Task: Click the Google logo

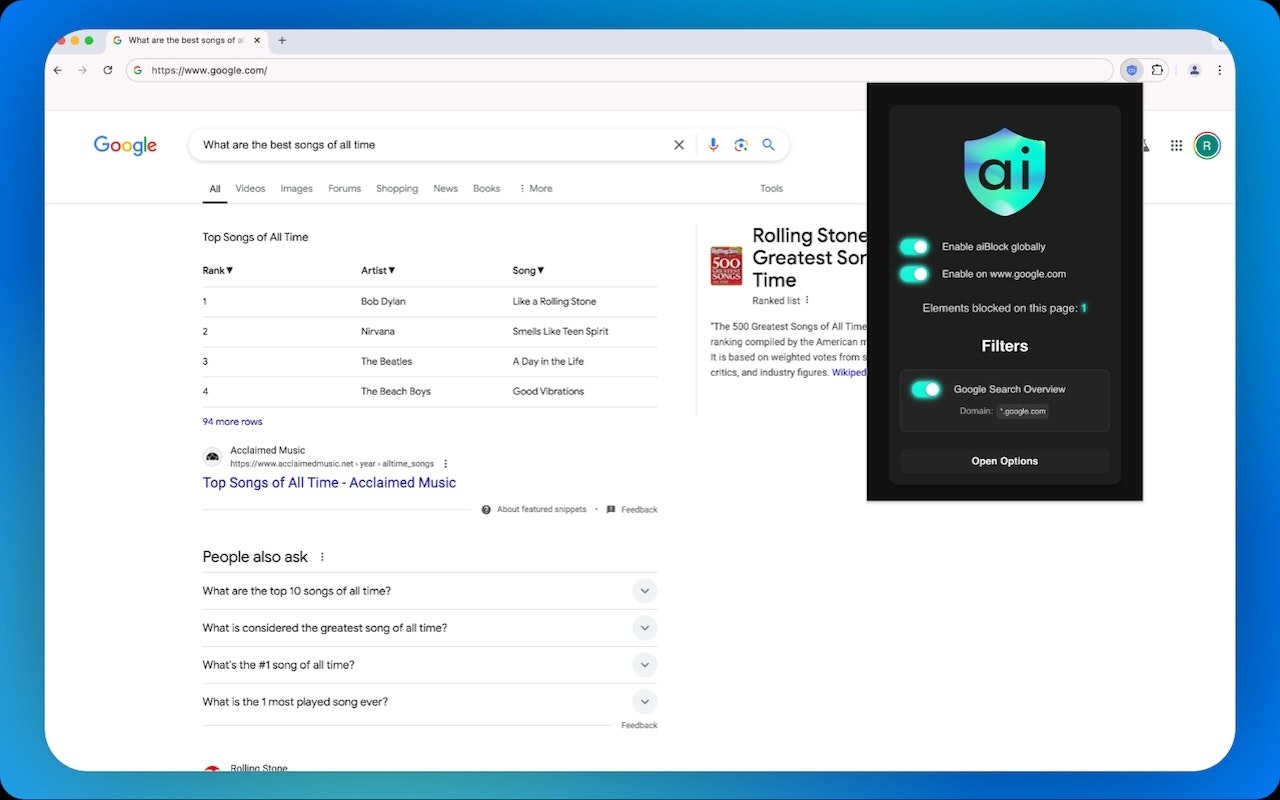Action: click(125, 145)
